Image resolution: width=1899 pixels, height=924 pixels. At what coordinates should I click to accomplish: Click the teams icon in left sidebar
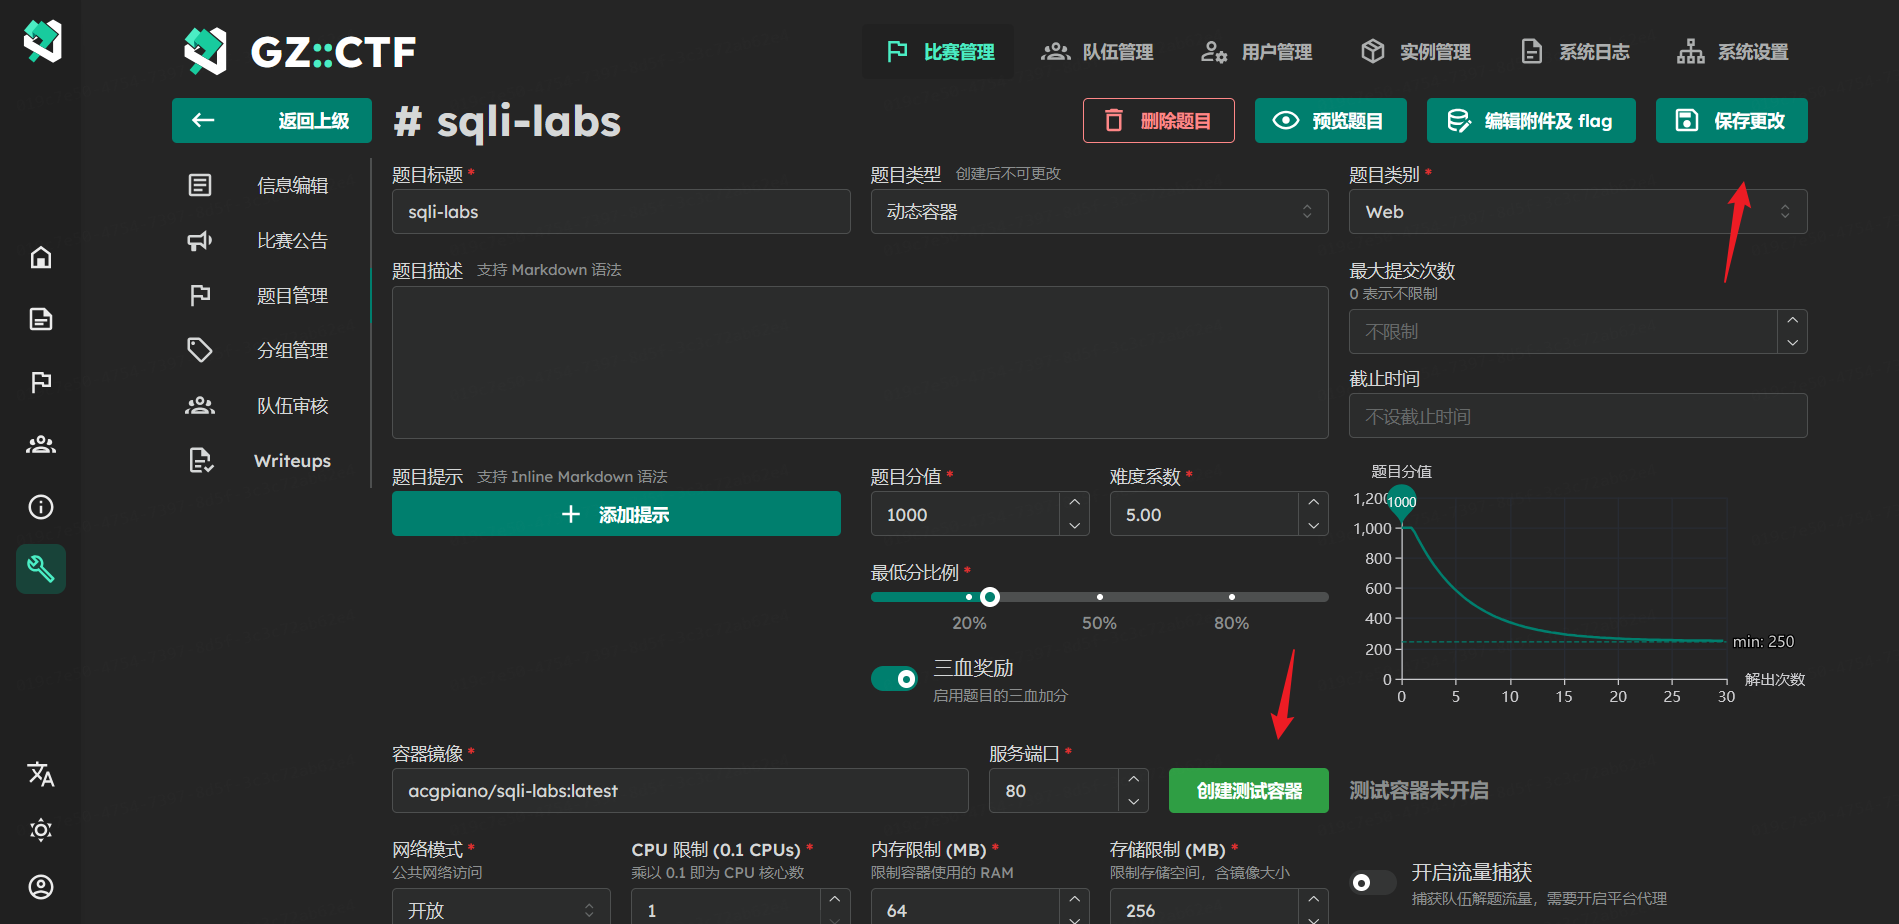(x=41, y=445)
